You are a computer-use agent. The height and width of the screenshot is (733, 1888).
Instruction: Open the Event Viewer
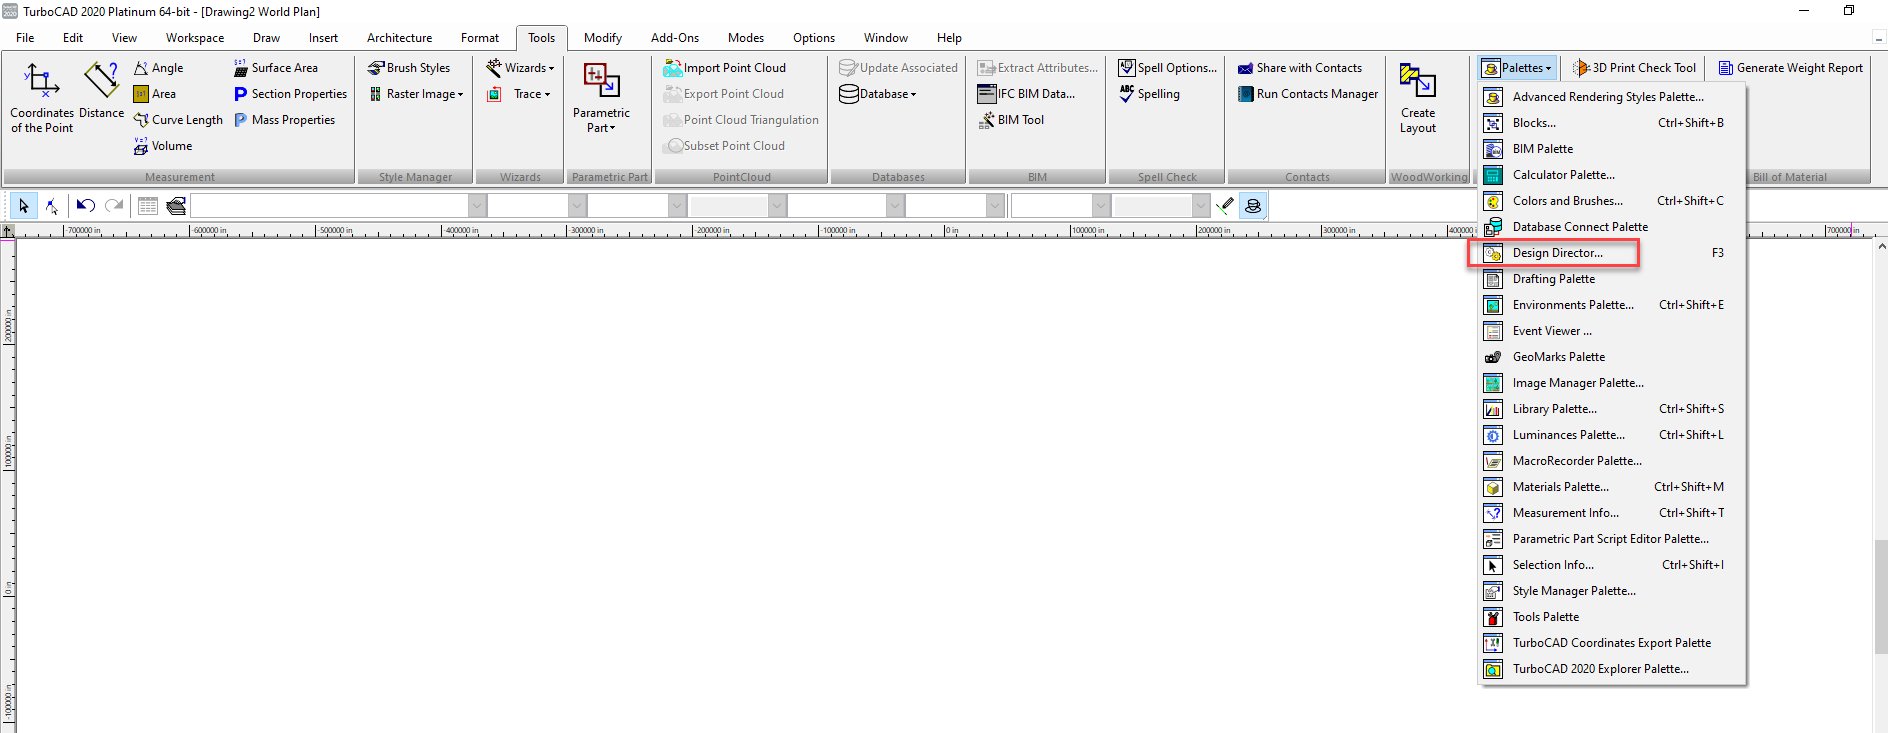1612,331
